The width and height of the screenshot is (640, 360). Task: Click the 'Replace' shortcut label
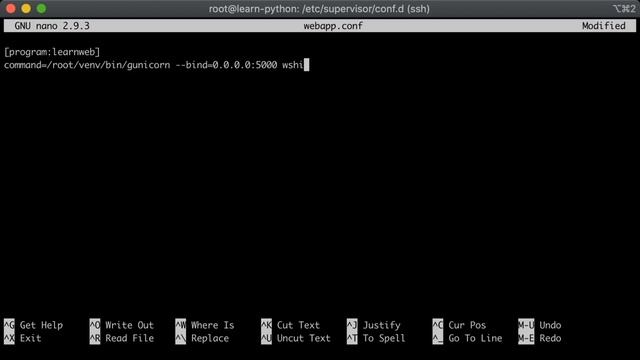(x=210, y=338)
